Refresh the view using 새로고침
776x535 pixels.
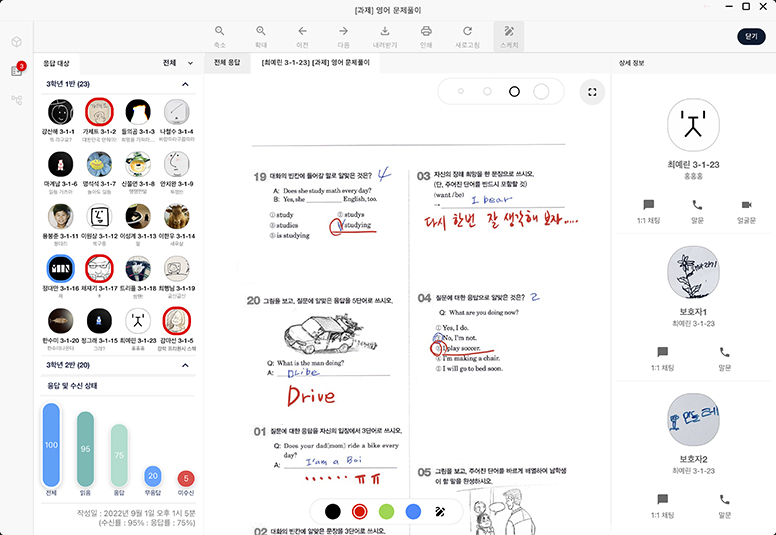[467, 36]
